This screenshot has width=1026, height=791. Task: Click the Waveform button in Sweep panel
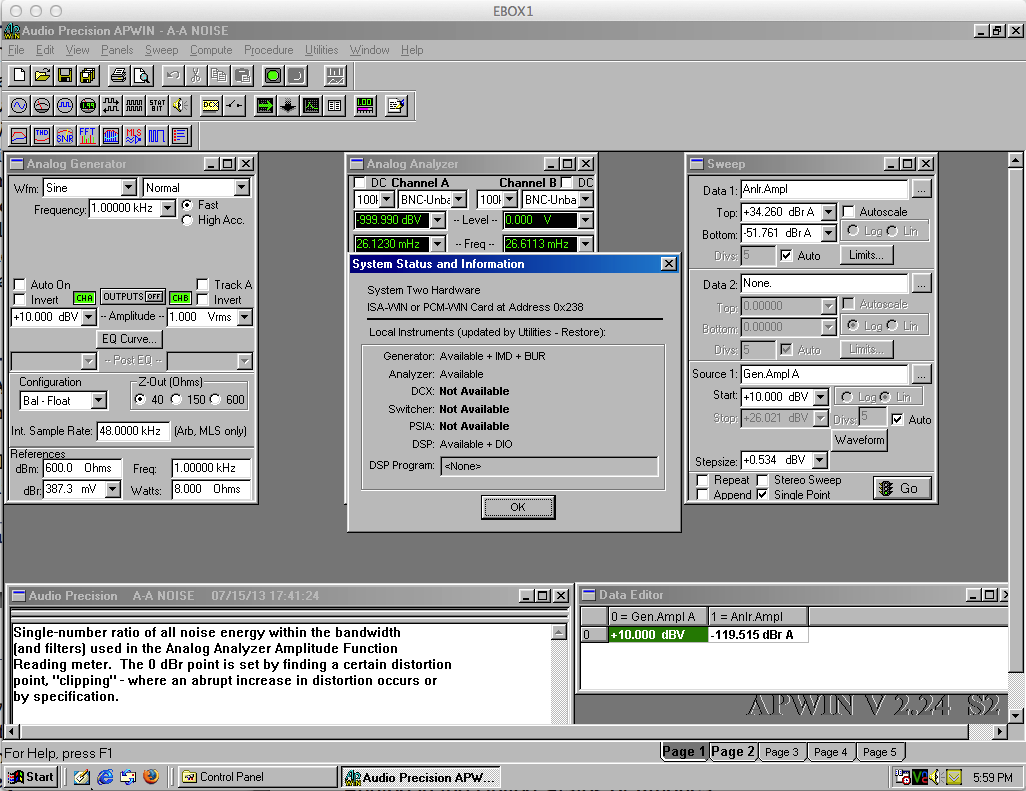click(x=860, y=440)
